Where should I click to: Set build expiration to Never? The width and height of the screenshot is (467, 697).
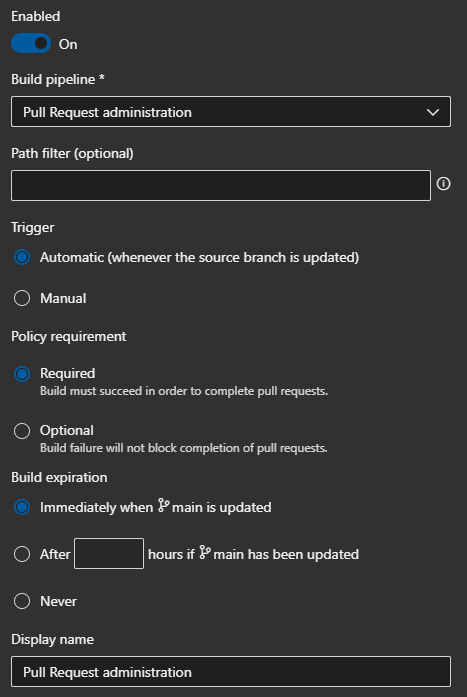click(x=22, y=601)
